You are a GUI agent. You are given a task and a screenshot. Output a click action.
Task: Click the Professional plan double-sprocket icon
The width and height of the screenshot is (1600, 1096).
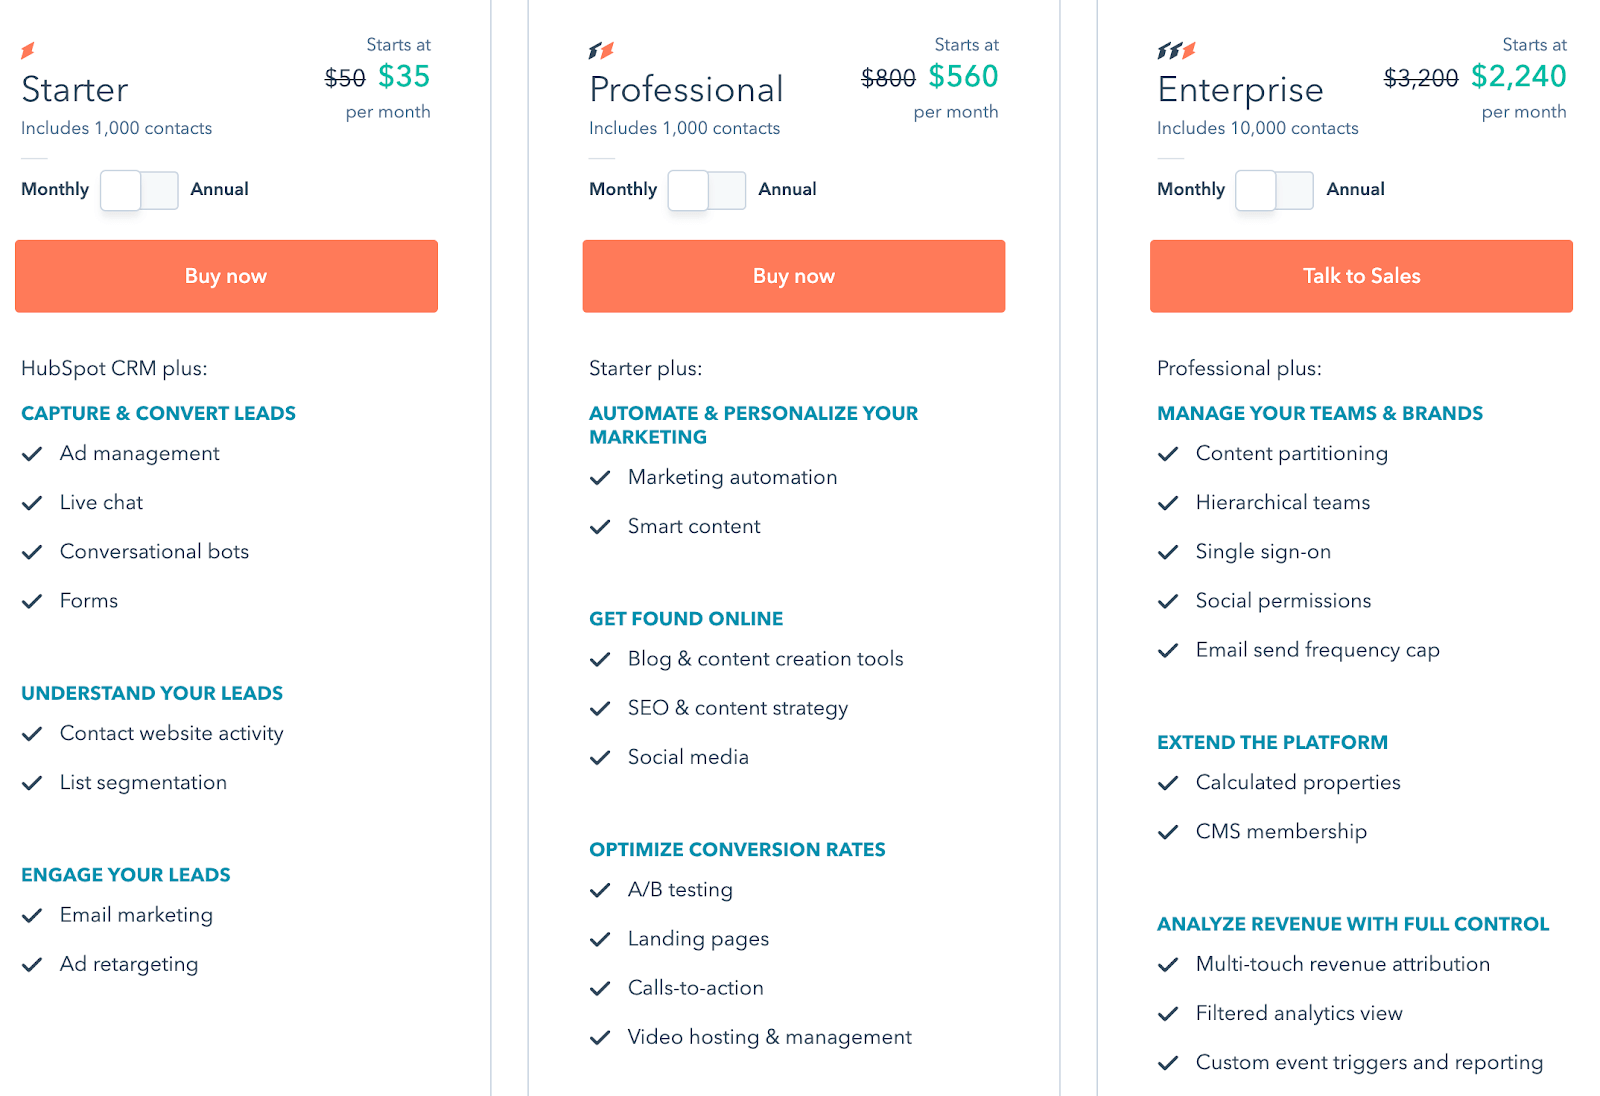click(x=601, y=50)
